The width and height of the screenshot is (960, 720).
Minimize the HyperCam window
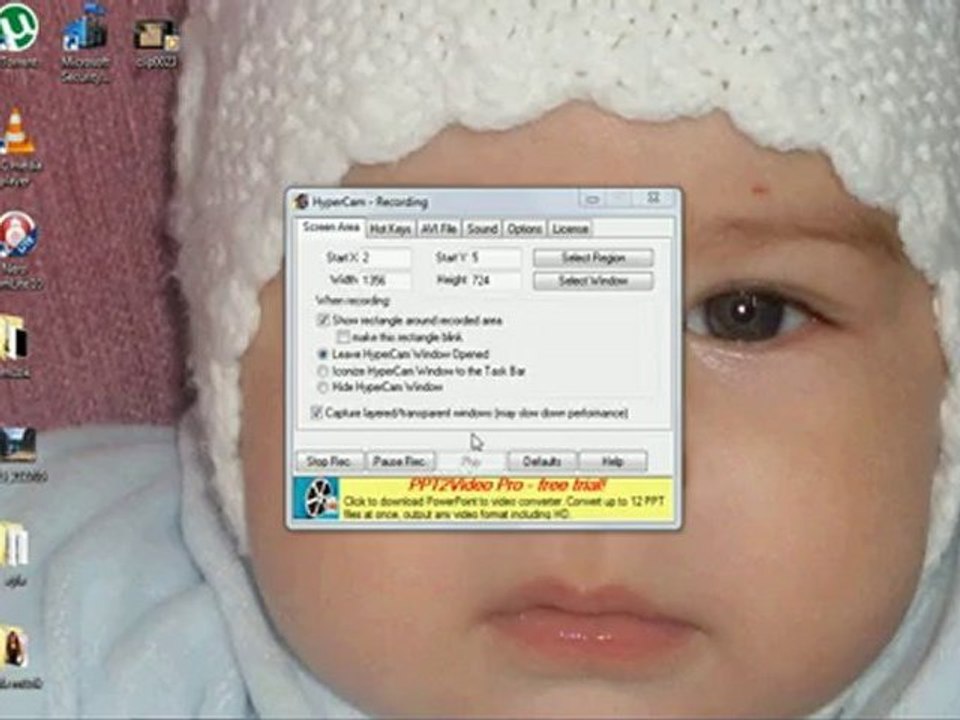click(593, 199)
